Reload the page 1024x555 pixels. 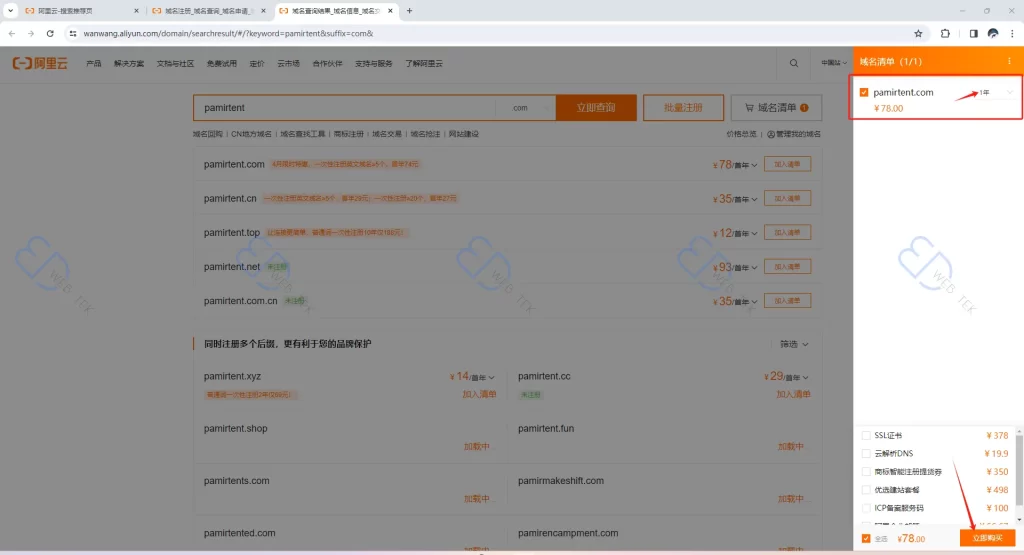pyautogui.click(x=50, y=33)
